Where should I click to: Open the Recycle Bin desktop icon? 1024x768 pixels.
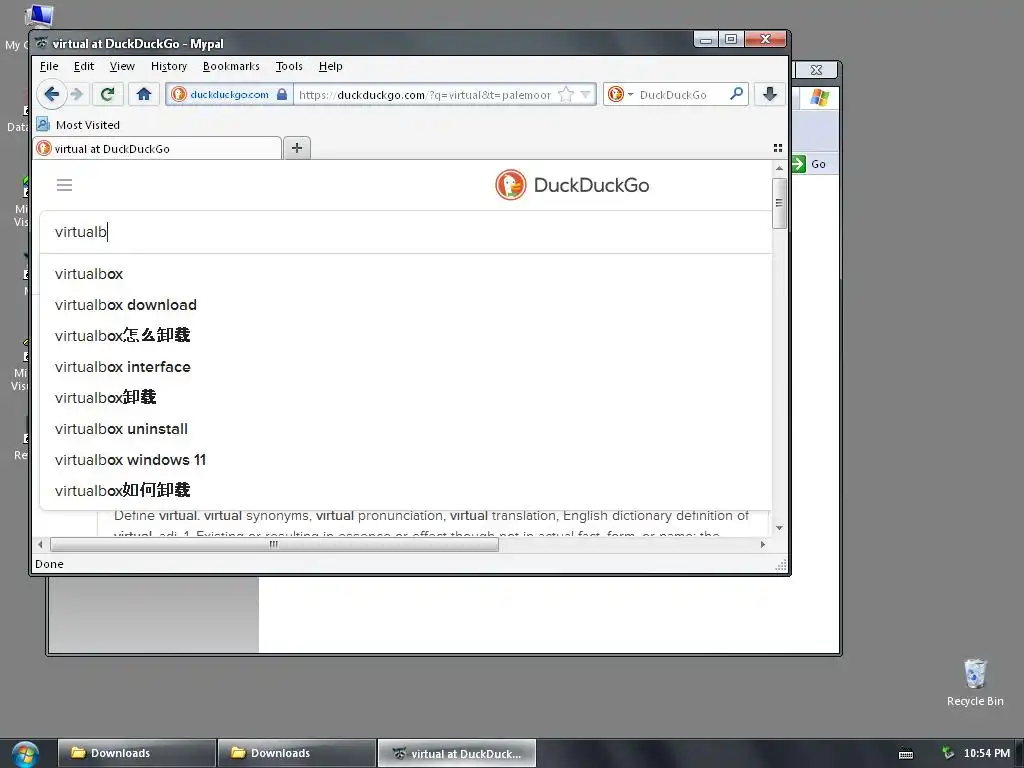pos(975,682)
